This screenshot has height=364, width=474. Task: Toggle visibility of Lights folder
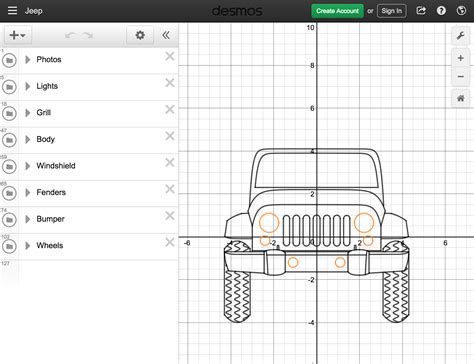click(9, 87)
